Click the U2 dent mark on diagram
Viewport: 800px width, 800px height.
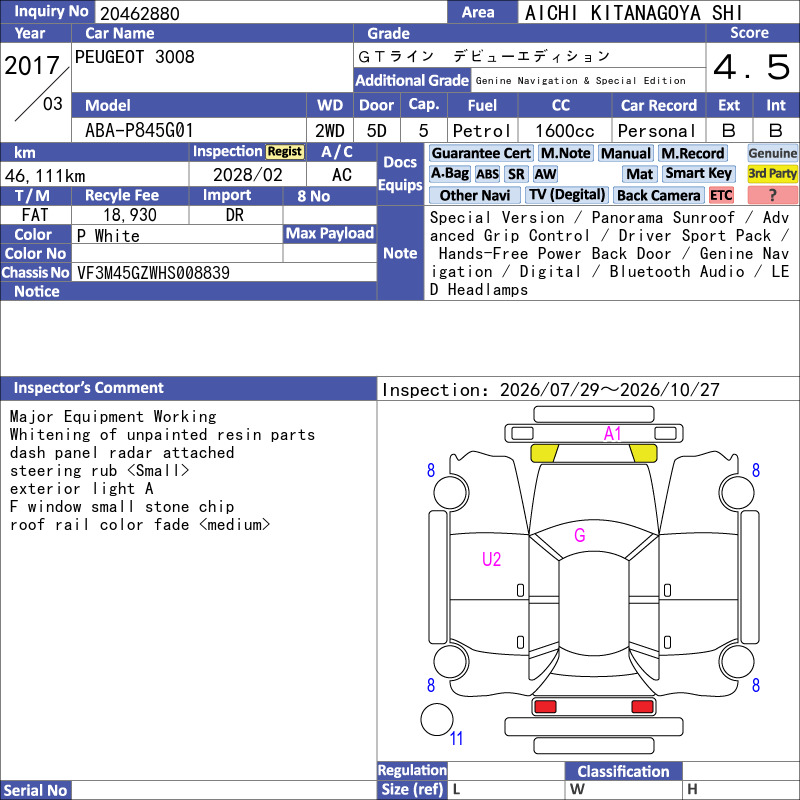491,559
